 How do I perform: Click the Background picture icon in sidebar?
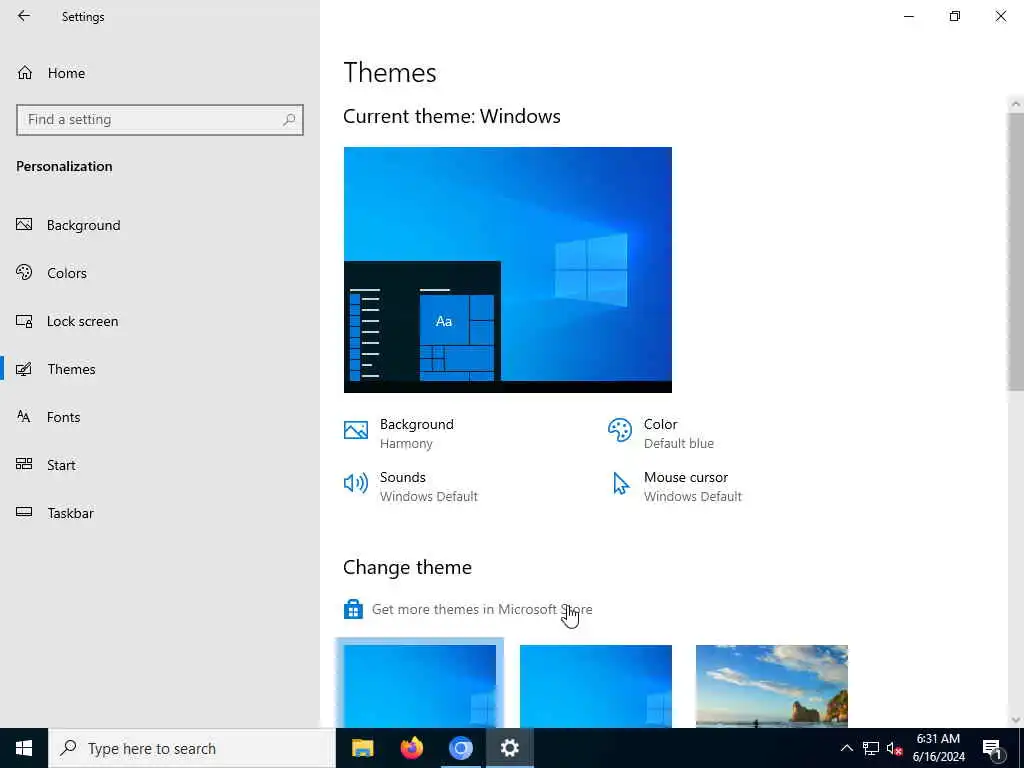pyautogui.click(x=24, y=225)
